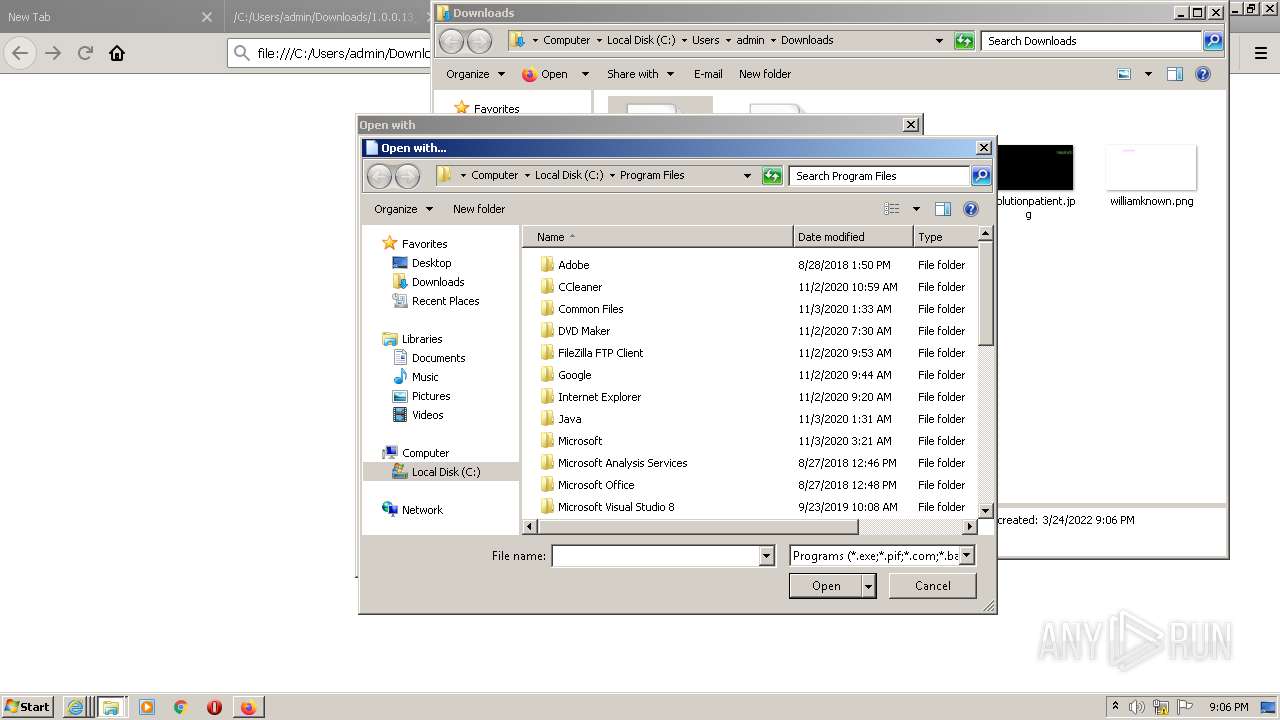Select the Java folder

point(569,419)
